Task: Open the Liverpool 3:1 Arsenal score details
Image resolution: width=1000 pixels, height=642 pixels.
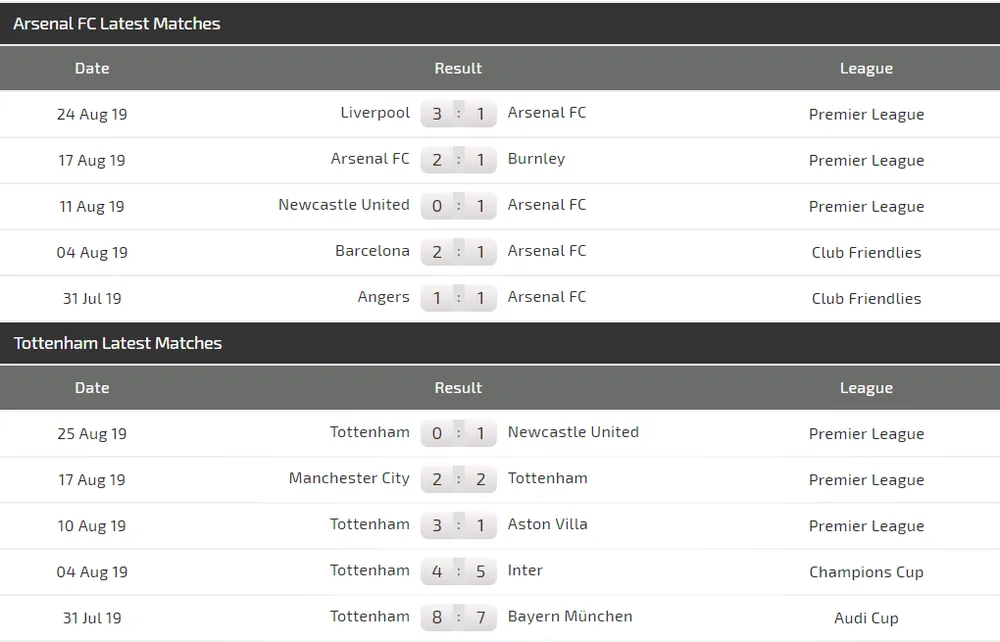Action: (458, 113)
